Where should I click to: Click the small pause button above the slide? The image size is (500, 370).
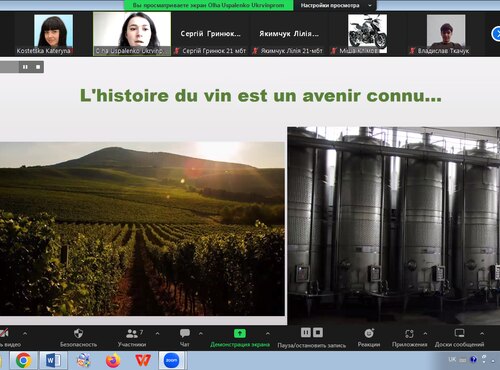(25, 67)
